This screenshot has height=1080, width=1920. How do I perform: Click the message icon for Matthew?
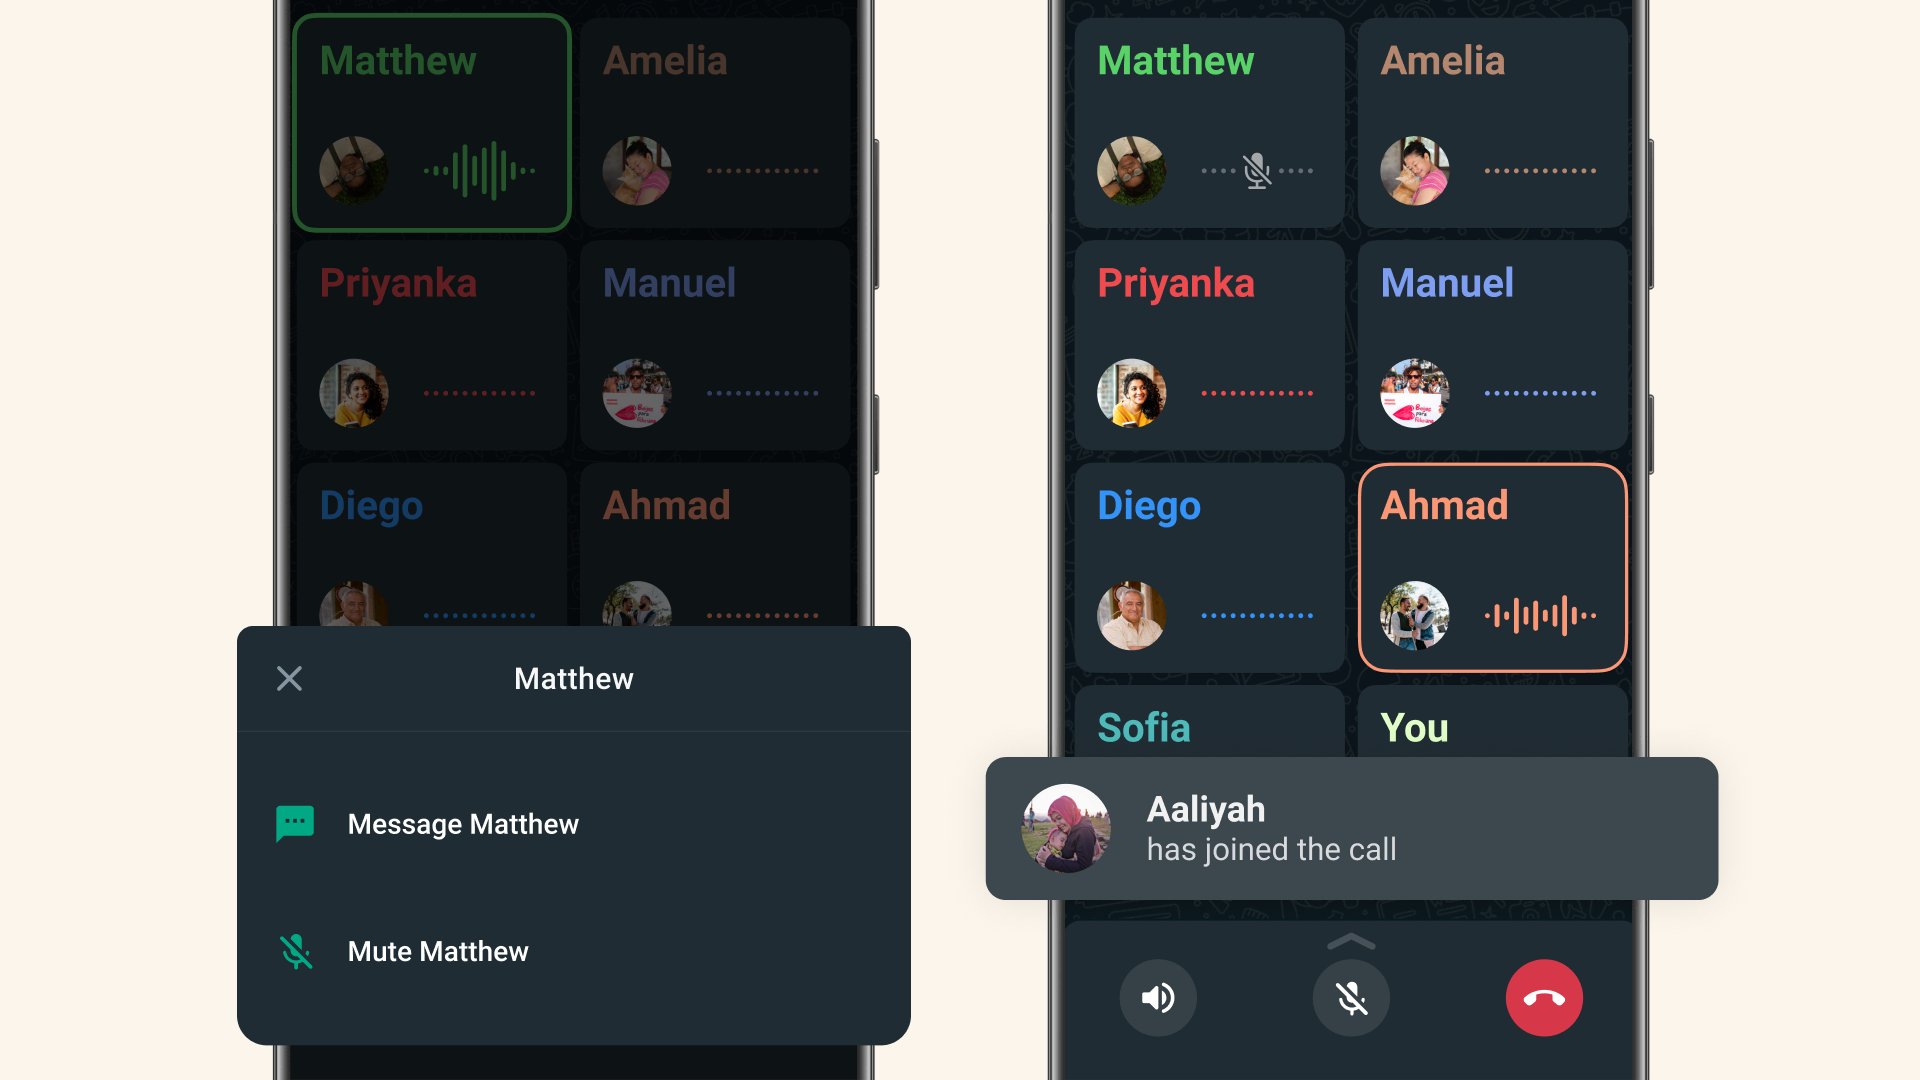[294, 824]
